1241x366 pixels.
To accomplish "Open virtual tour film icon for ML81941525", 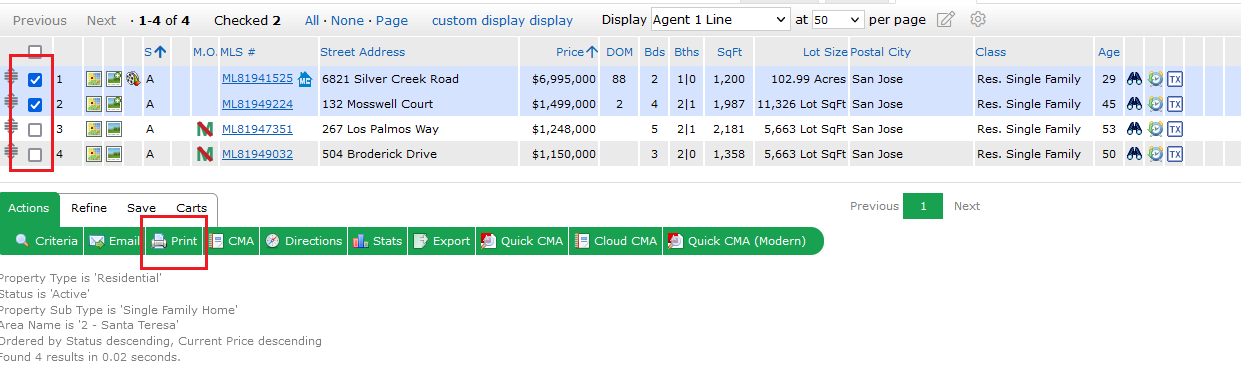I will tap(132, 79).
